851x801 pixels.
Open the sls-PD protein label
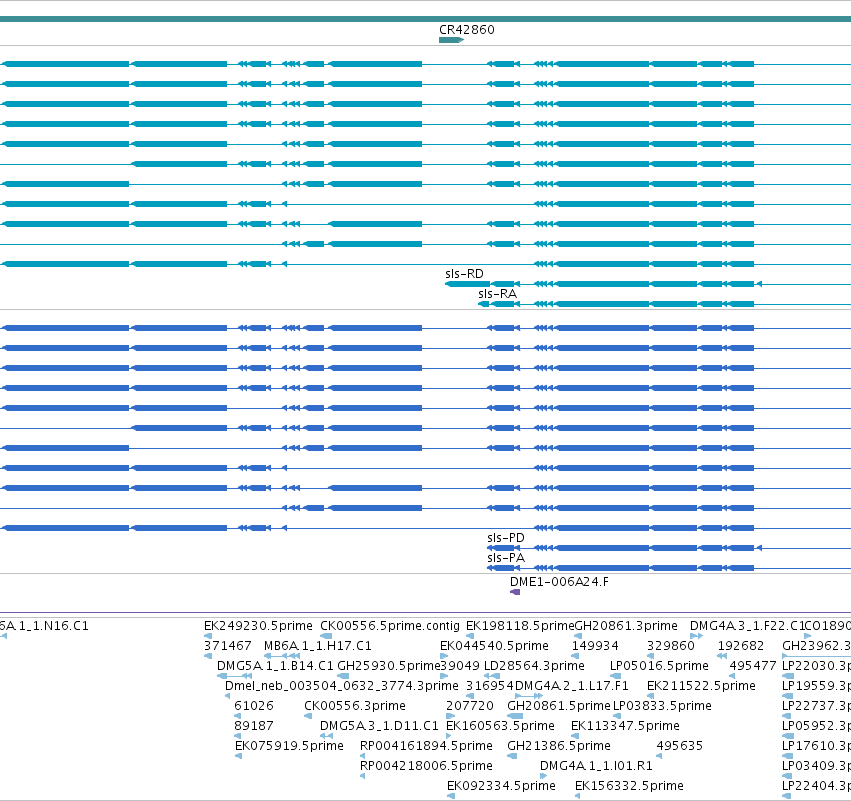pos(506,538)
